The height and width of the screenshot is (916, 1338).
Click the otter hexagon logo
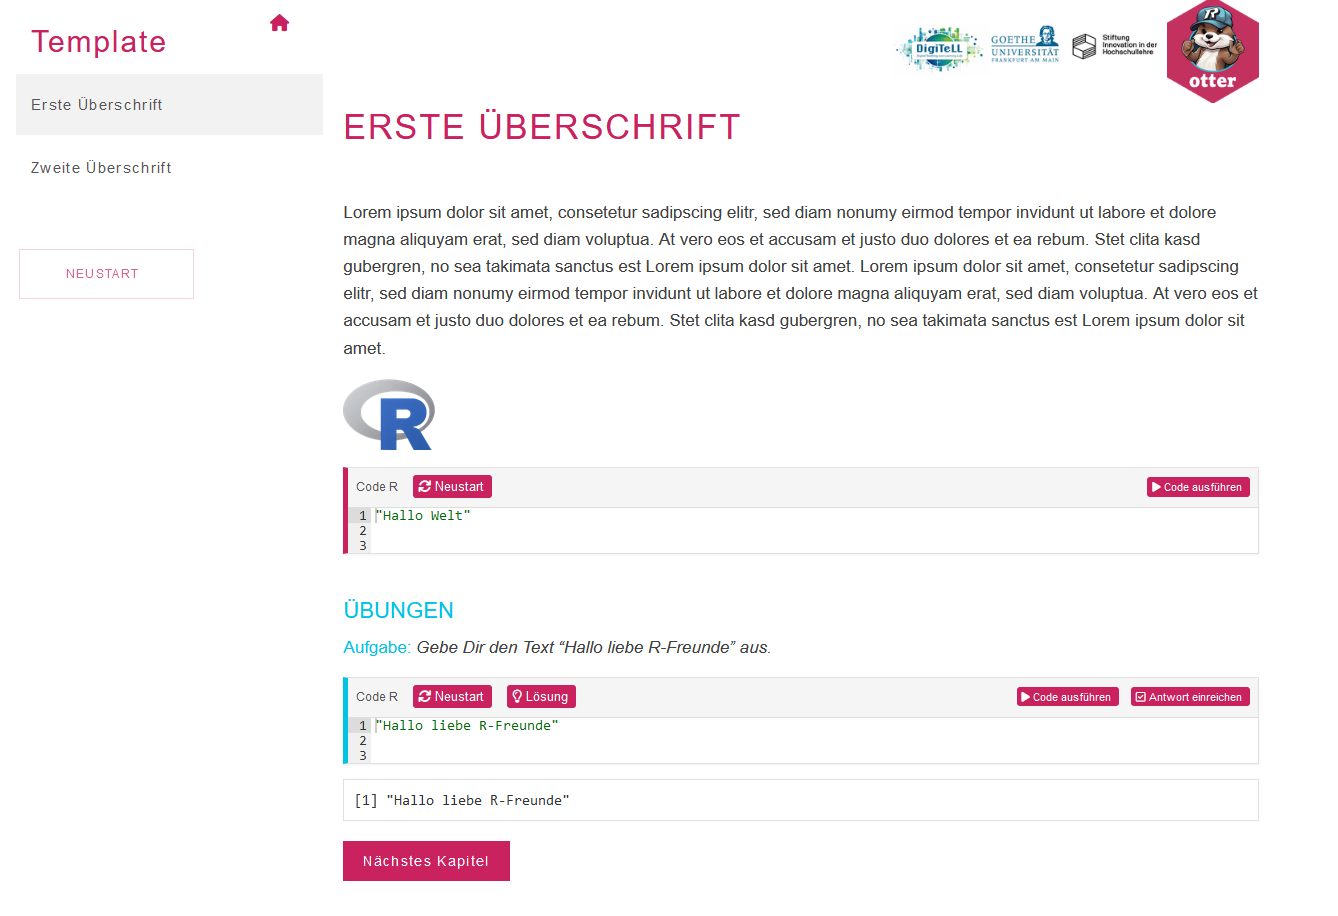click(1212, 51)
